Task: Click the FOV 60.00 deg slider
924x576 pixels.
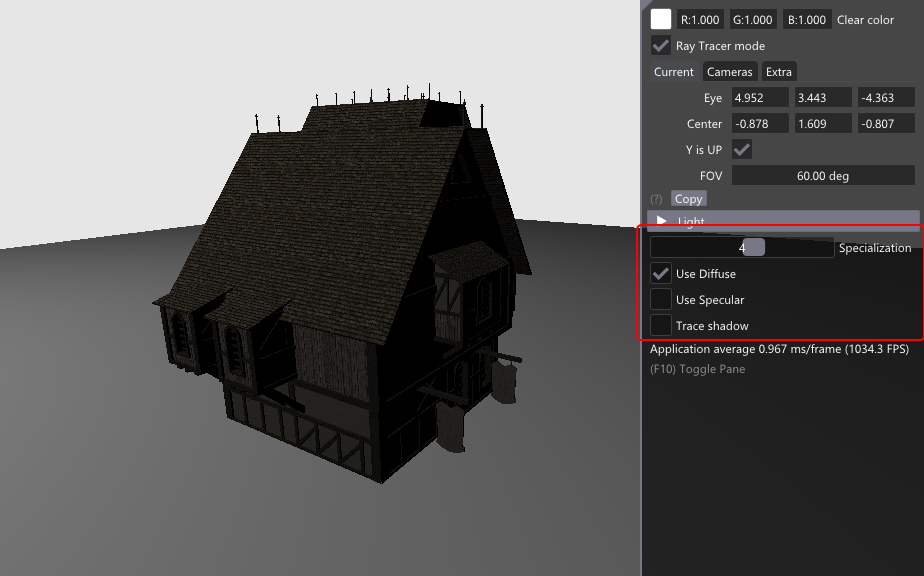Action: click(823, 176)
